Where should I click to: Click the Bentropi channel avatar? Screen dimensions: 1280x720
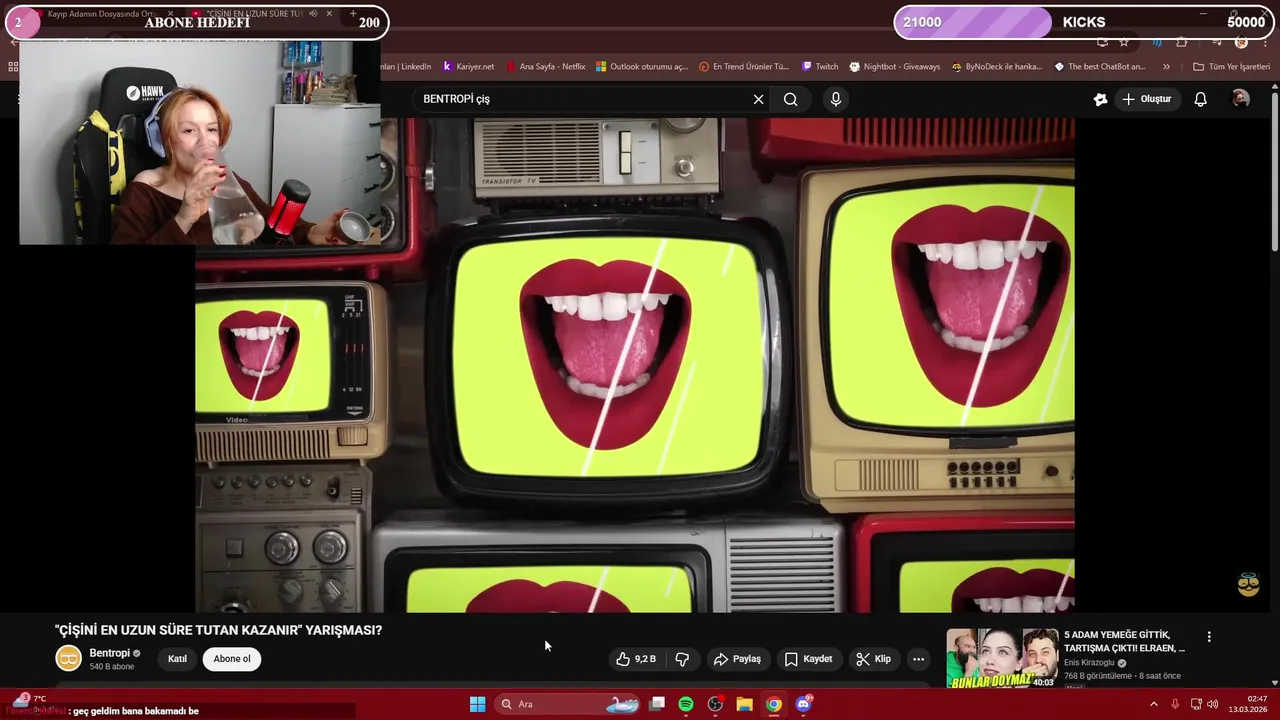[68, 658]
